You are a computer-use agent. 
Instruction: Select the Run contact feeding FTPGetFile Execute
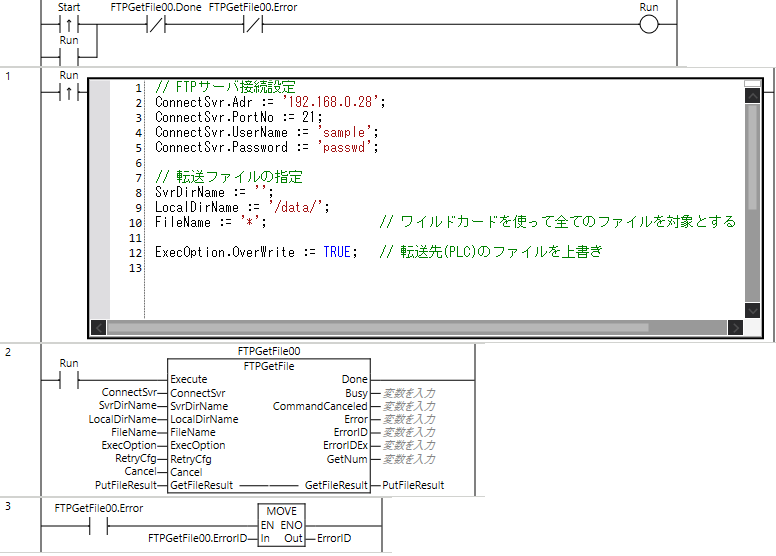click(x=69, y=380)
